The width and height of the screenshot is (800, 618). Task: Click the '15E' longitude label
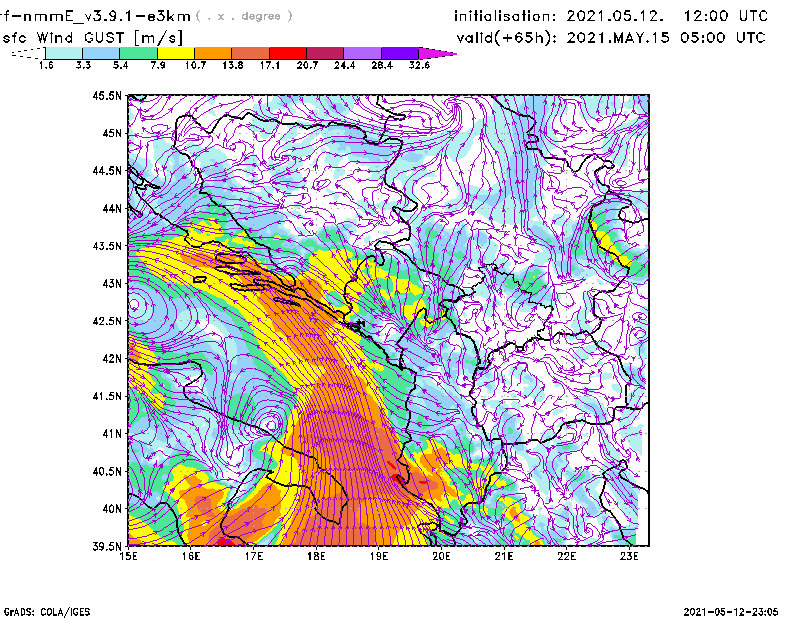click(x=128, y=556)
